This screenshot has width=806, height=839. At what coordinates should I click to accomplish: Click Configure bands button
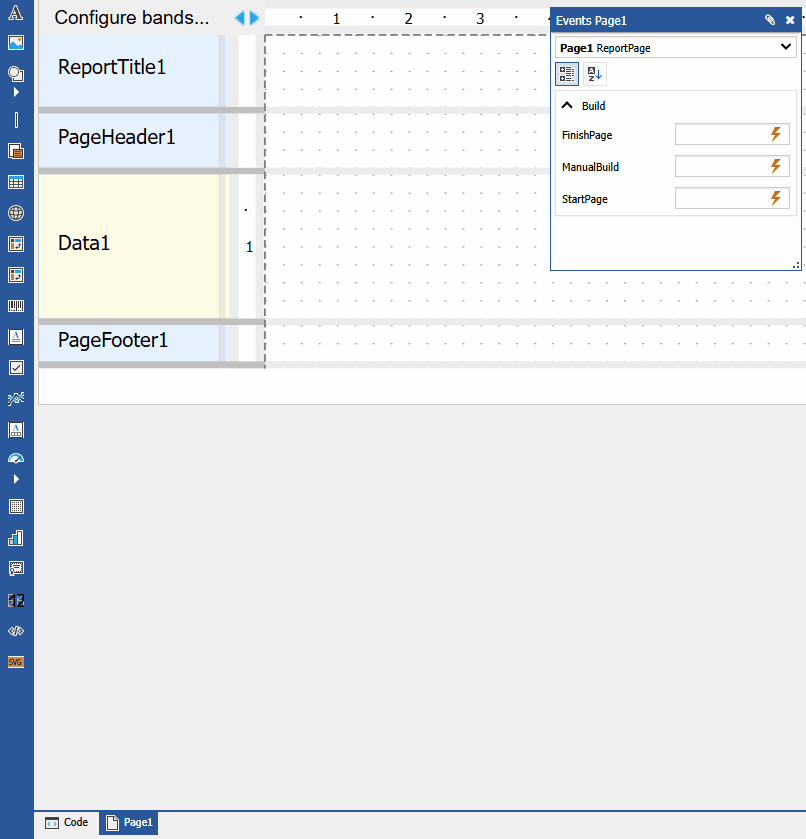[132, 18]
